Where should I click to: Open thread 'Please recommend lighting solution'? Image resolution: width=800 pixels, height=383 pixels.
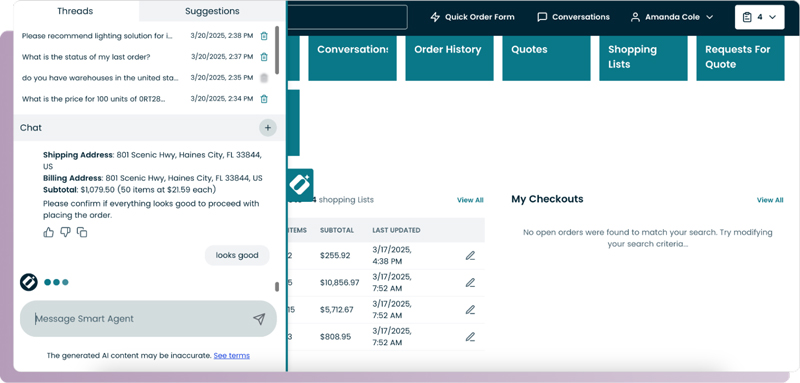pyautogui.click(x=97, y=36)
